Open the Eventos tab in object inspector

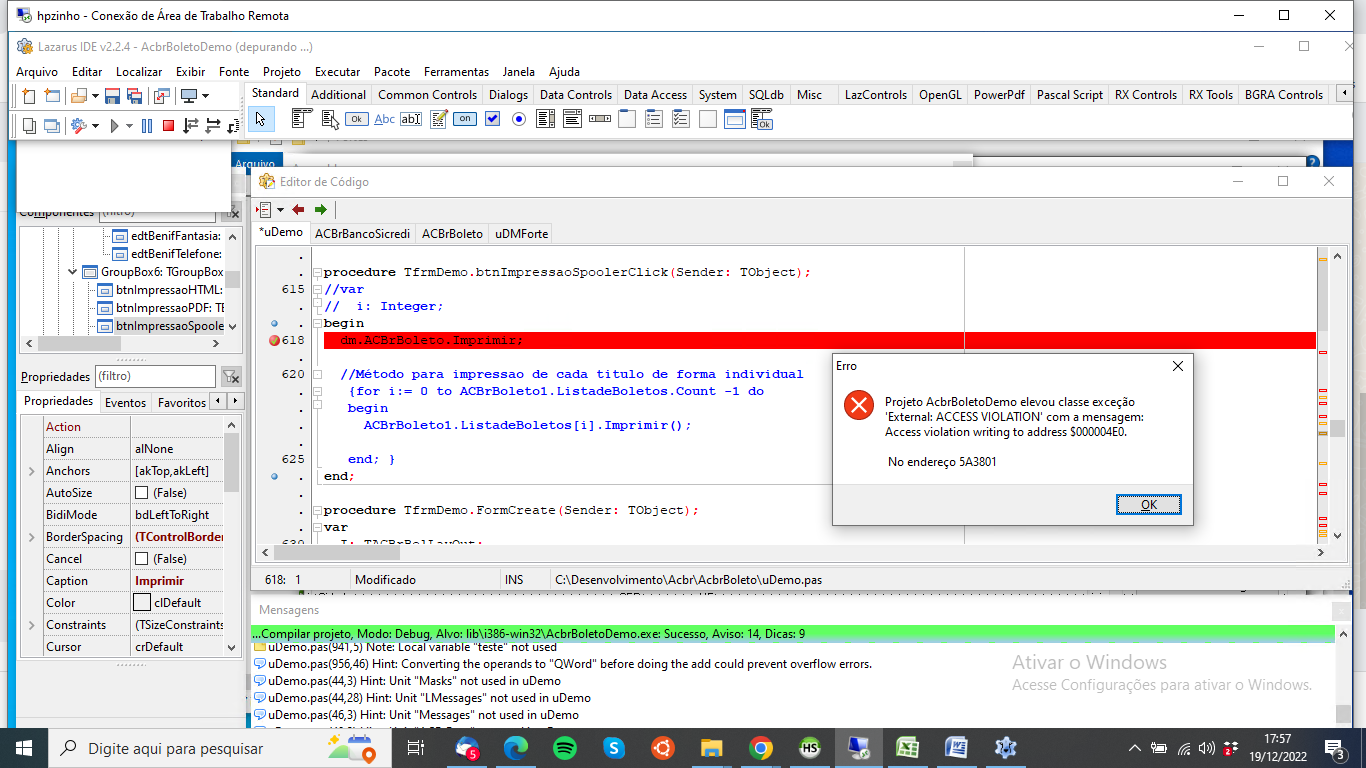[x=125, y=403]
